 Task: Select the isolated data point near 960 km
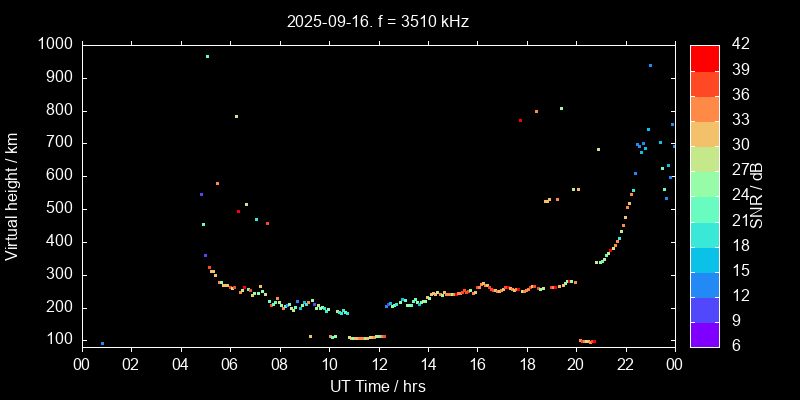tap(207, 57)
